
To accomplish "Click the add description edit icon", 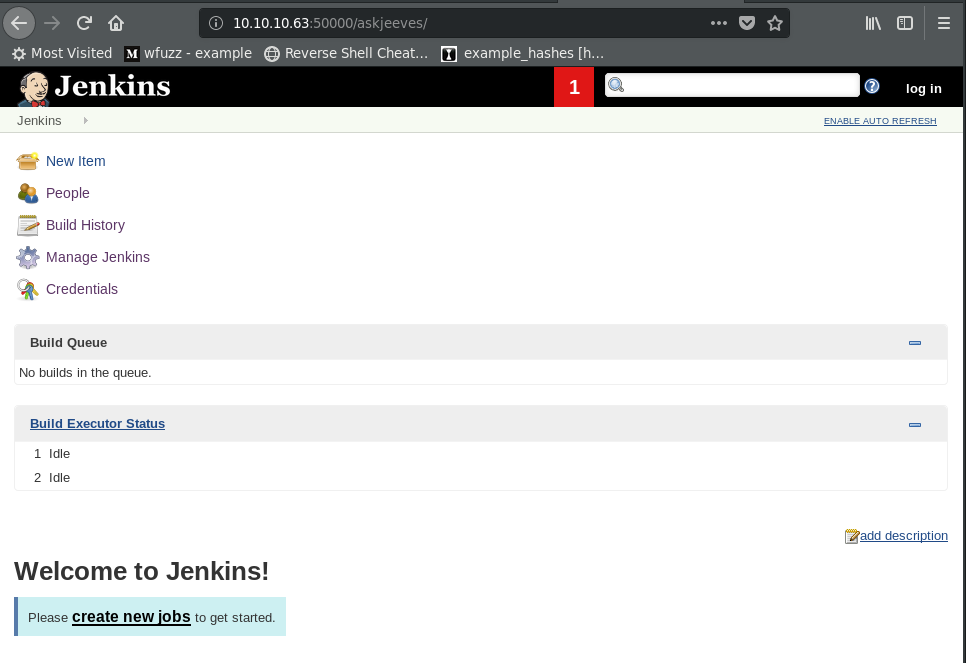I will coord(852,536).
